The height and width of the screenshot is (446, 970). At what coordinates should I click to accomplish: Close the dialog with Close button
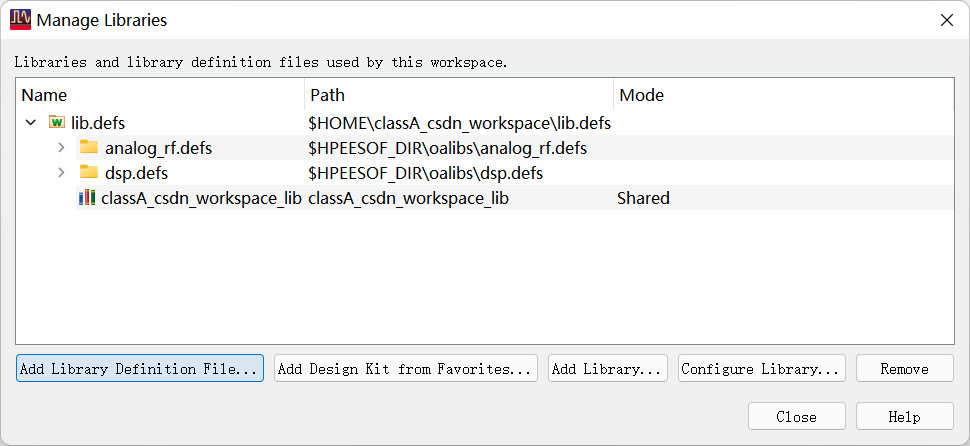796,417
